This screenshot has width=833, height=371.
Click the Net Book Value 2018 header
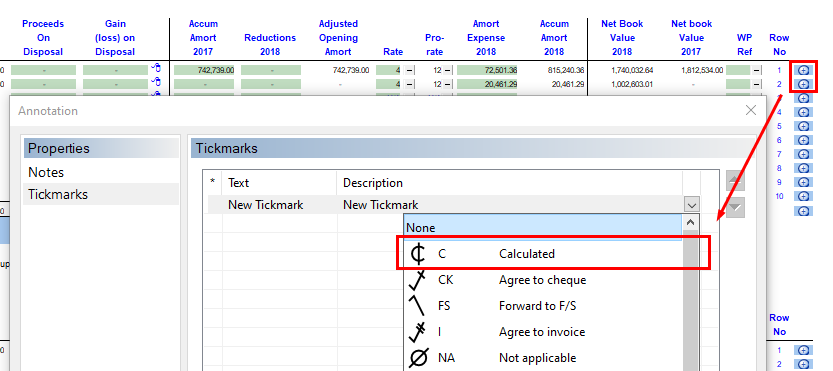tap(622, 38)
